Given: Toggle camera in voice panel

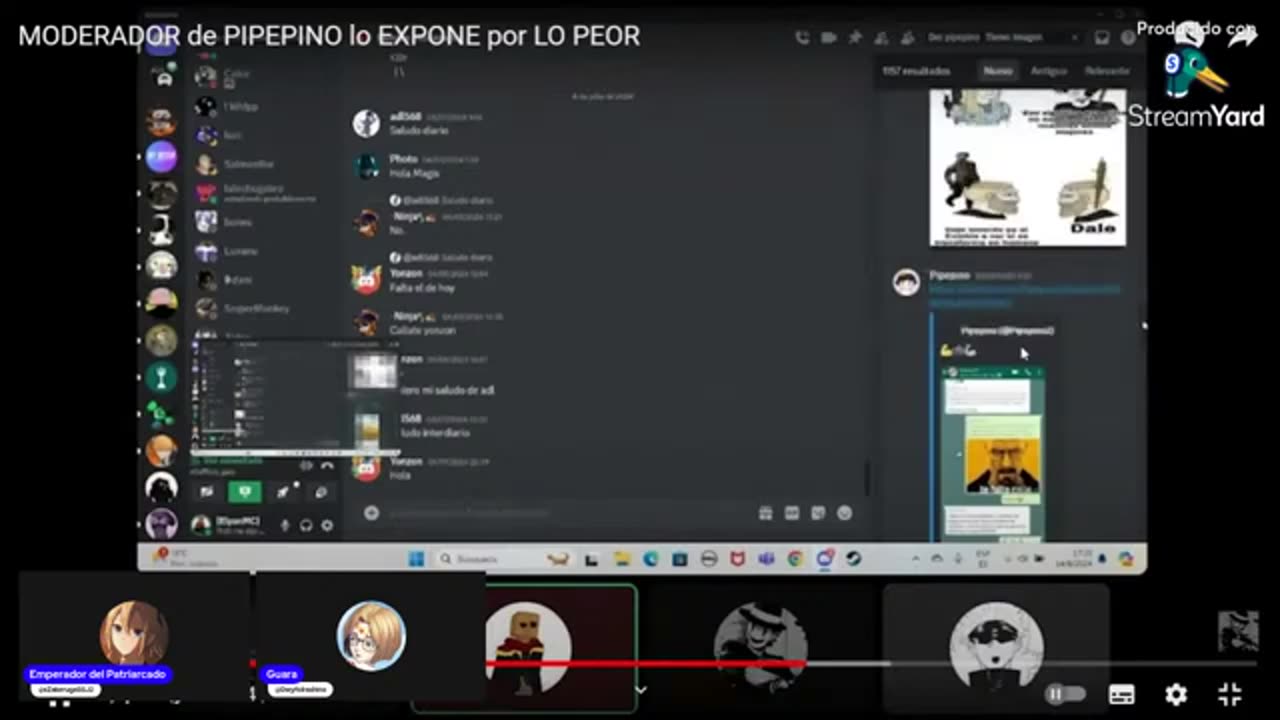Looking at the screenshot, I should (x=207, y=491).
